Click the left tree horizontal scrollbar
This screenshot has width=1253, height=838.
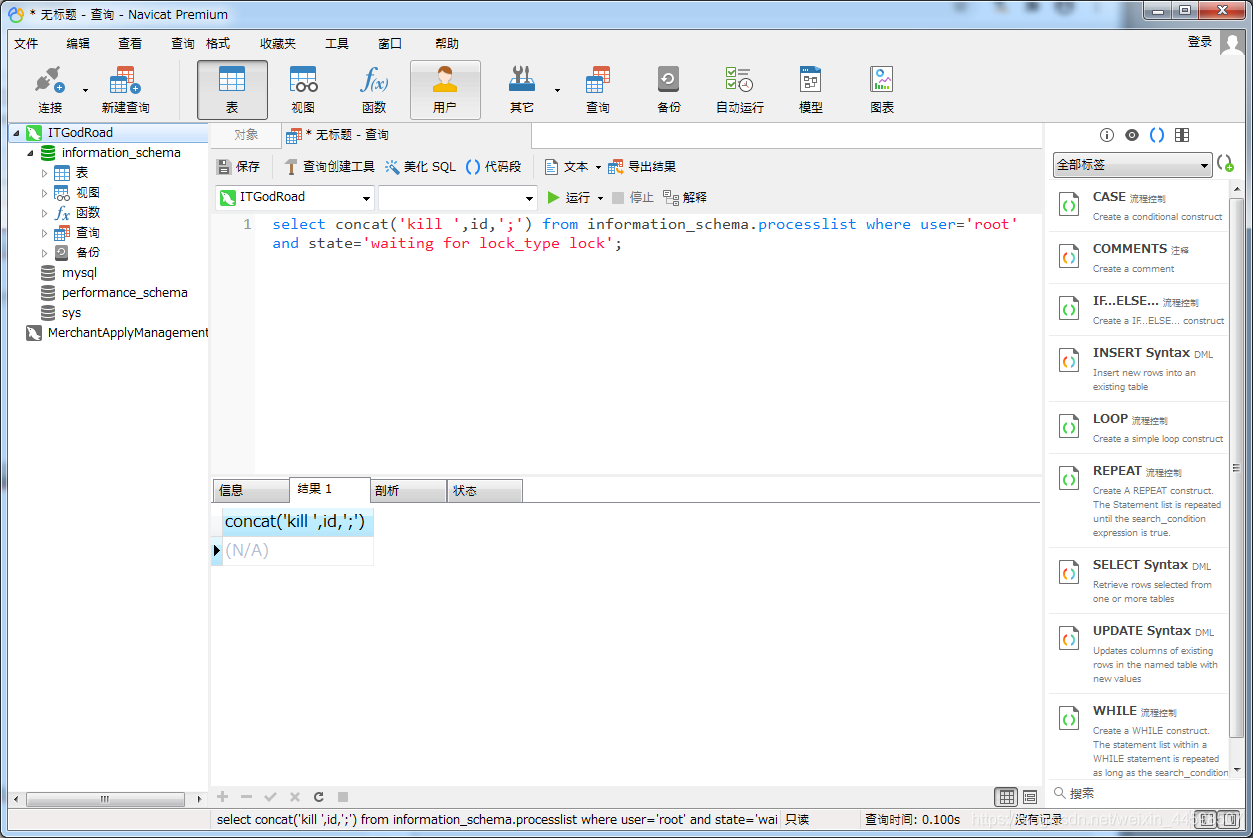[x=105, y=799]
